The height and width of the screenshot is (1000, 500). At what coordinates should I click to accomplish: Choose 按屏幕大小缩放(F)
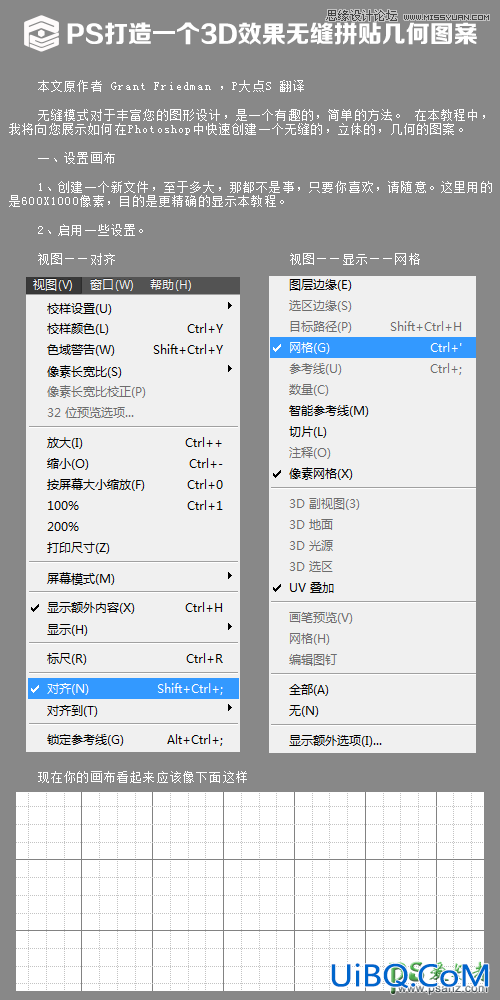click(x=133, y=485)
